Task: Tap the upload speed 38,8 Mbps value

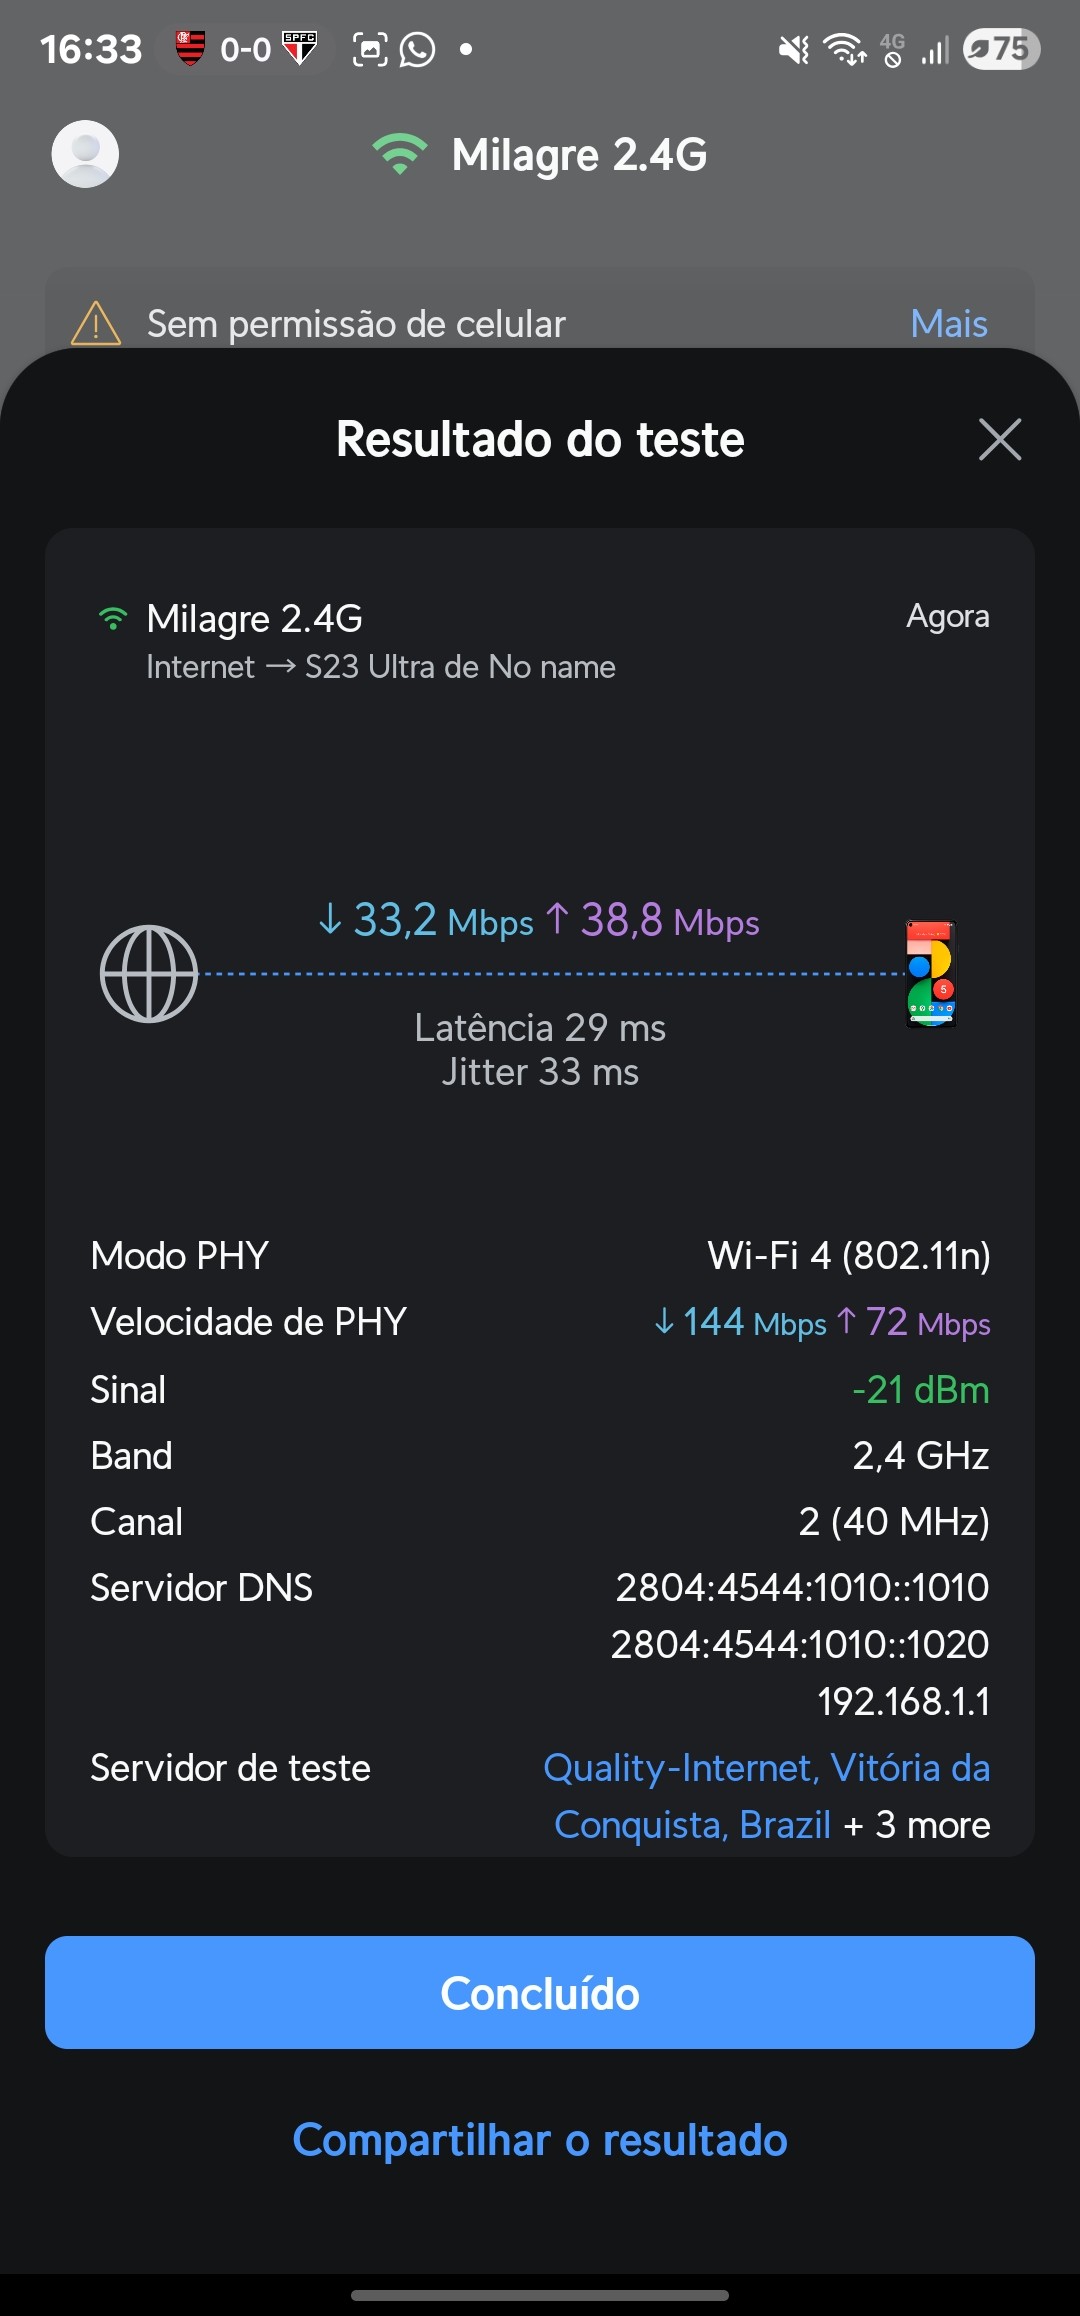Action: coord(652,921)
